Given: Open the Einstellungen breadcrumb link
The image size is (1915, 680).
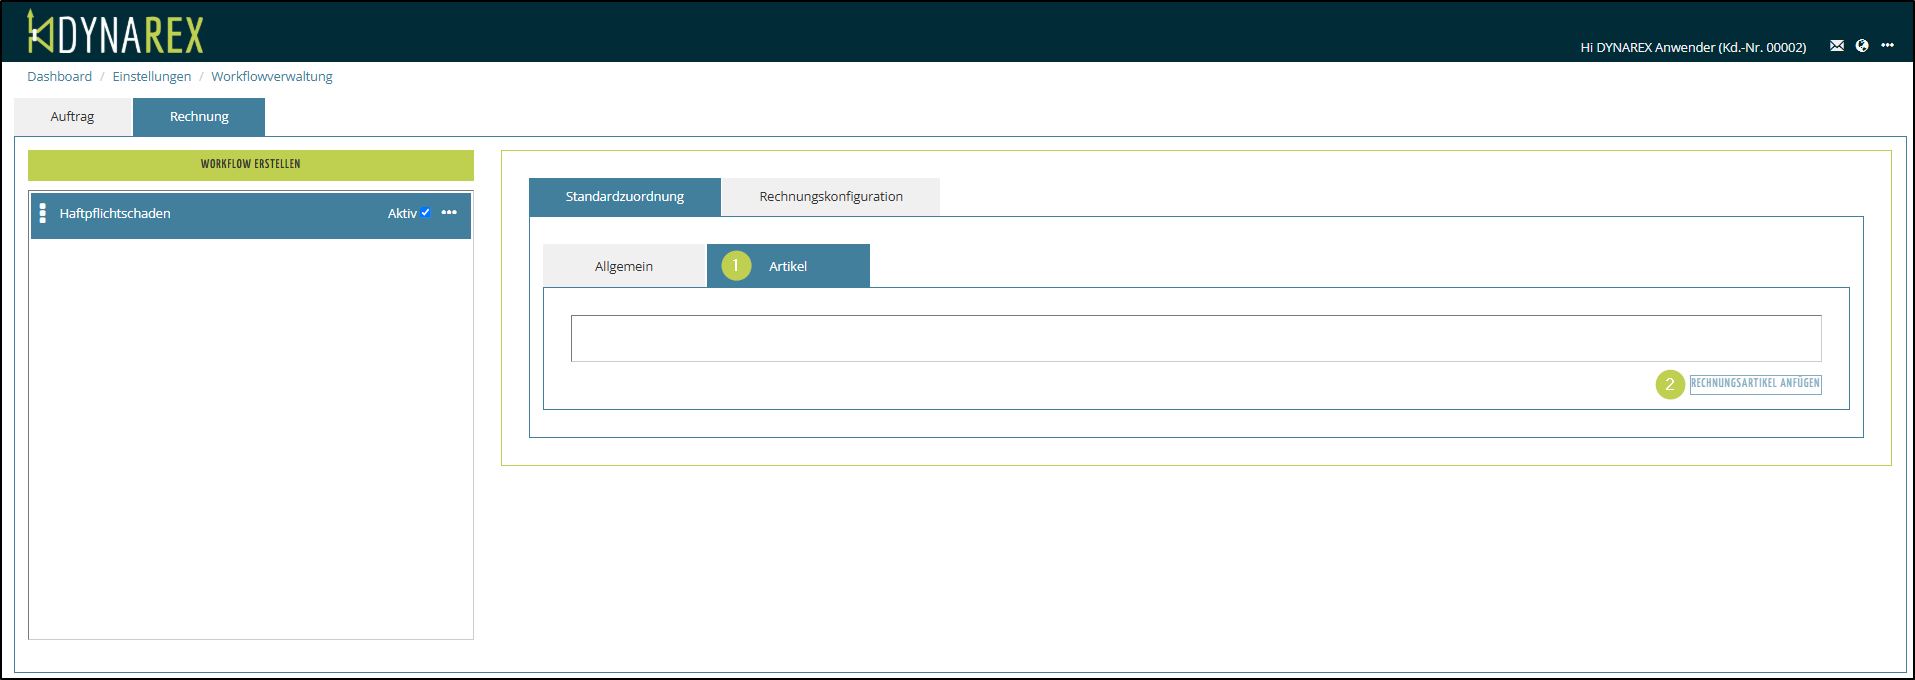Looking at the screenshot, I should (x=151, y=77).
